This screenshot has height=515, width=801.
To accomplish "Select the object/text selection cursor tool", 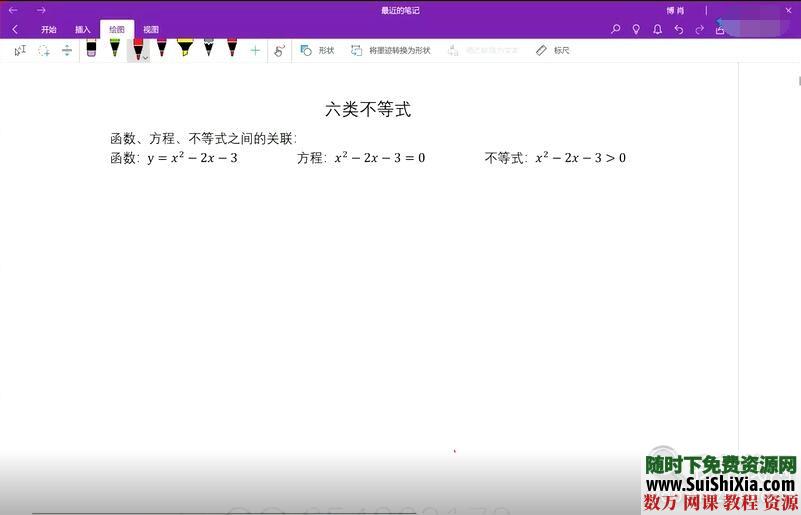I will [20, 50].
